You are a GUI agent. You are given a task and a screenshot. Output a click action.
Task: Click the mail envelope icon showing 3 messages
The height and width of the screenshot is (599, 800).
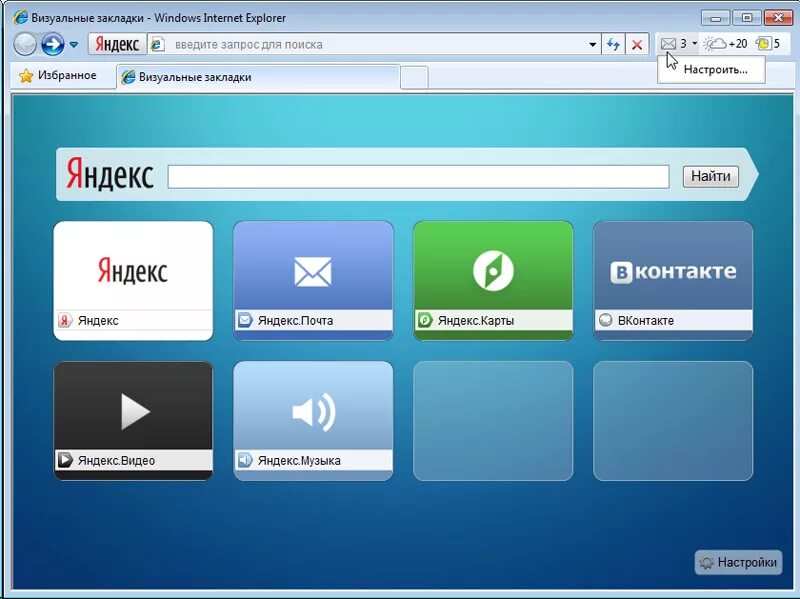click(x=668, y=44)
